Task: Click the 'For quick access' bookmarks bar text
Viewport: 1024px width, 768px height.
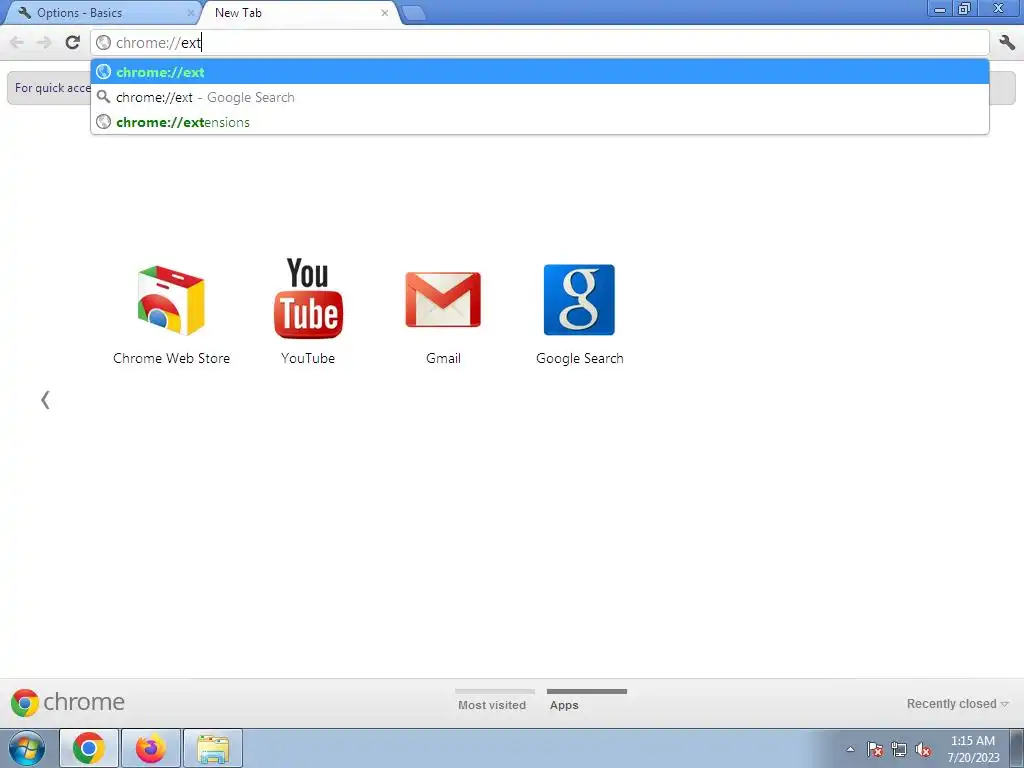Action: 52,88
